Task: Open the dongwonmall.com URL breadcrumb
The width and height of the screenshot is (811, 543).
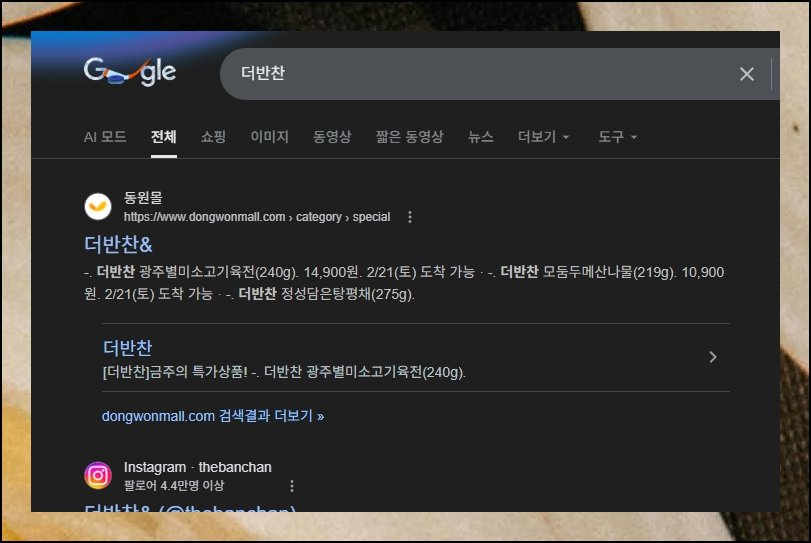Action: tap(257, 217)
